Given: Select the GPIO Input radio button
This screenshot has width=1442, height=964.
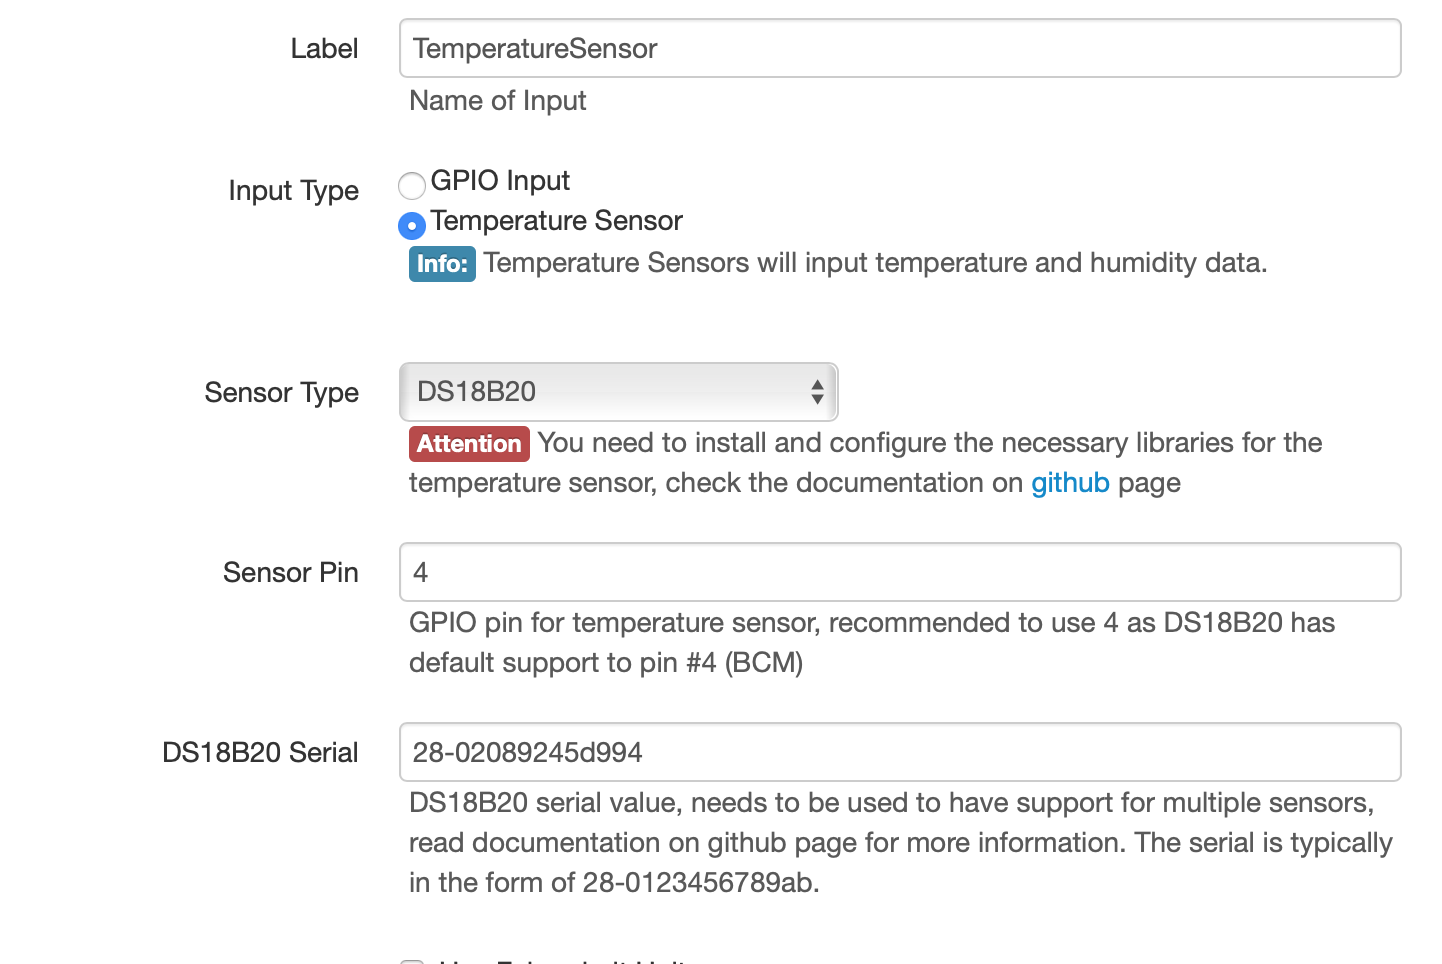Looking at the screenshot, I should tap(411, 186).
